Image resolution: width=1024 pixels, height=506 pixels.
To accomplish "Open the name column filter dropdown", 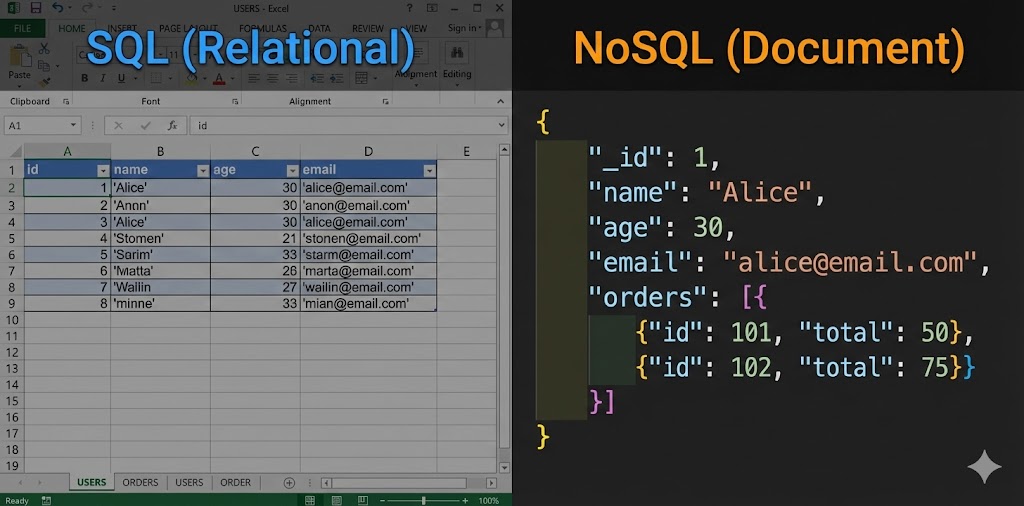I will pyautogui.click(x=202, y=170).
